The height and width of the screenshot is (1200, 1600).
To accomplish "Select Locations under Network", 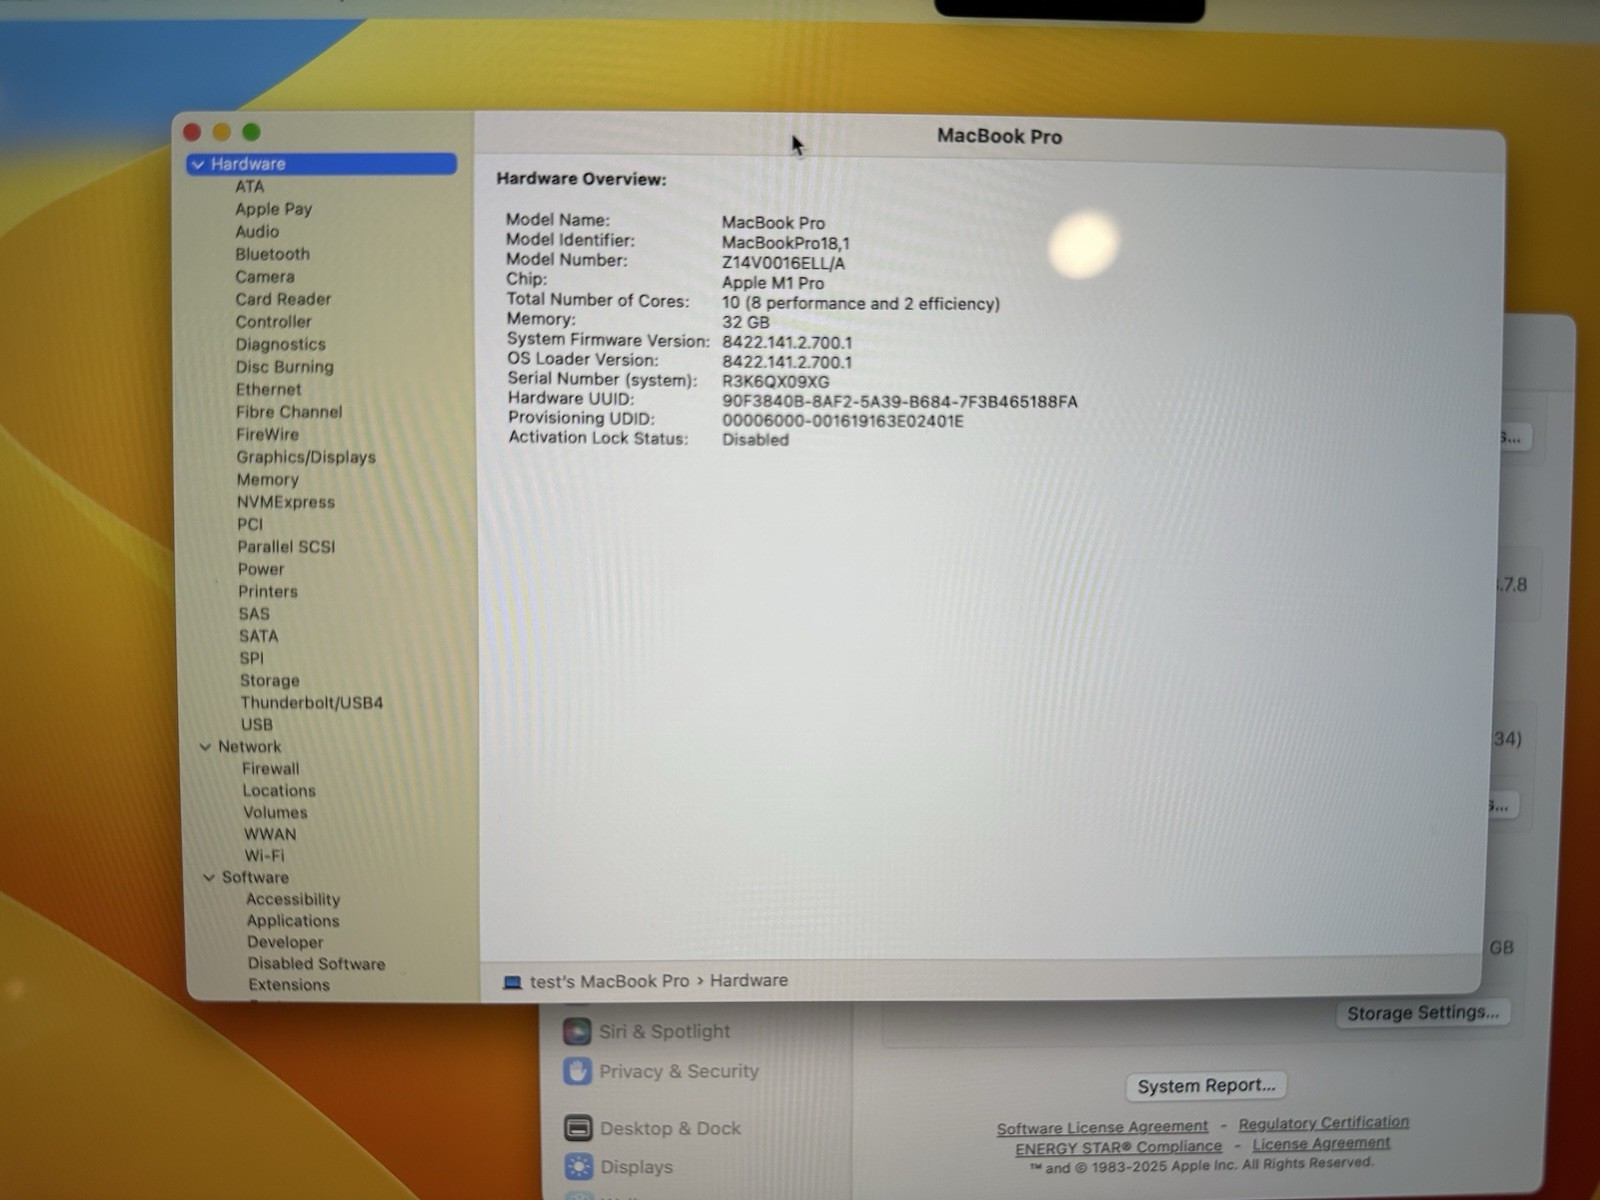I will point(278,790).
